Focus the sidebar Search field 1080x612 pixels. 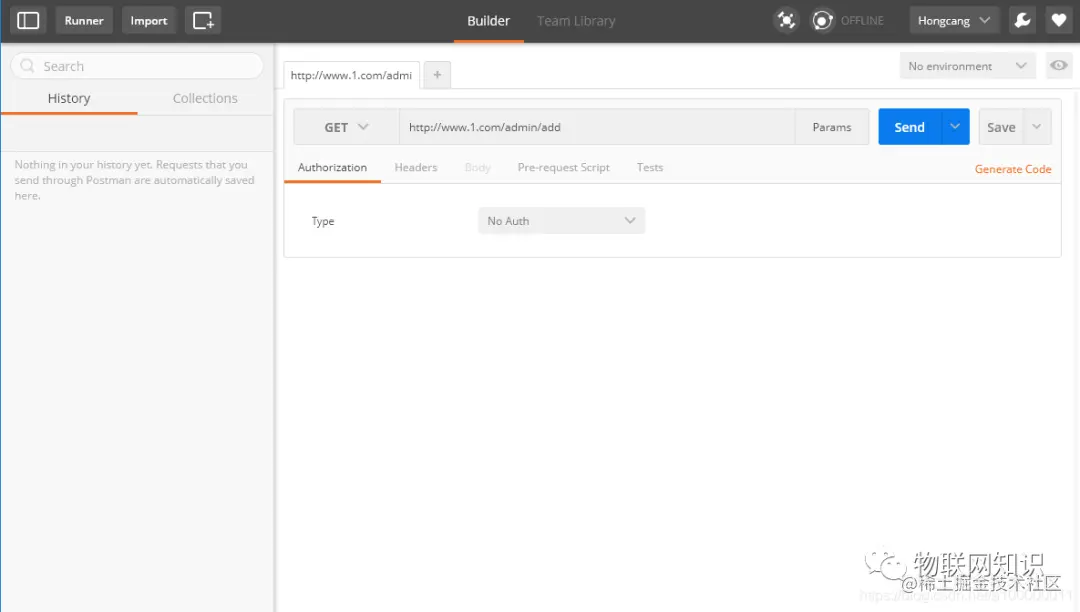(x=137, y=66)
